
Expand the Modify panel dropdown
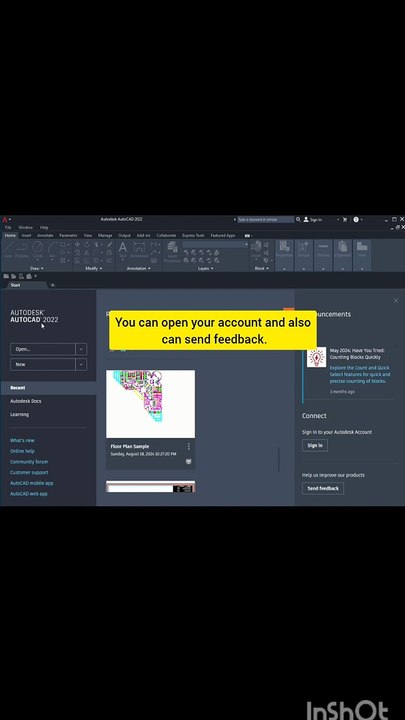click(x=94, y=268)
